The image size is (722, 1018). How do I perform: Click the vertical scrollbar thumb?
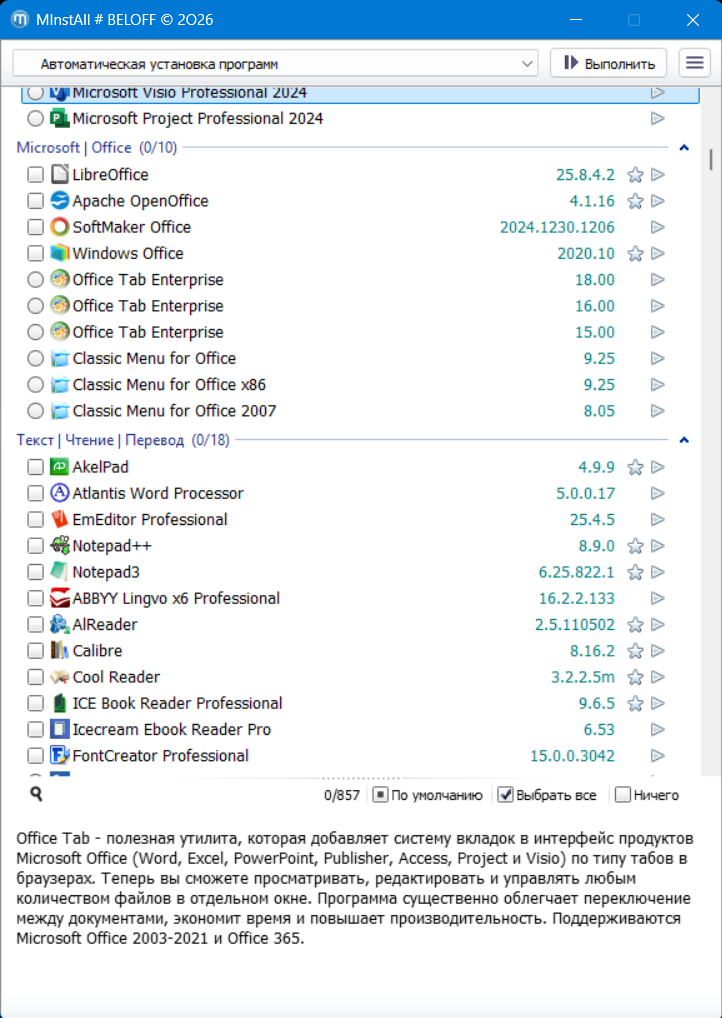click(x=712, y=160)
